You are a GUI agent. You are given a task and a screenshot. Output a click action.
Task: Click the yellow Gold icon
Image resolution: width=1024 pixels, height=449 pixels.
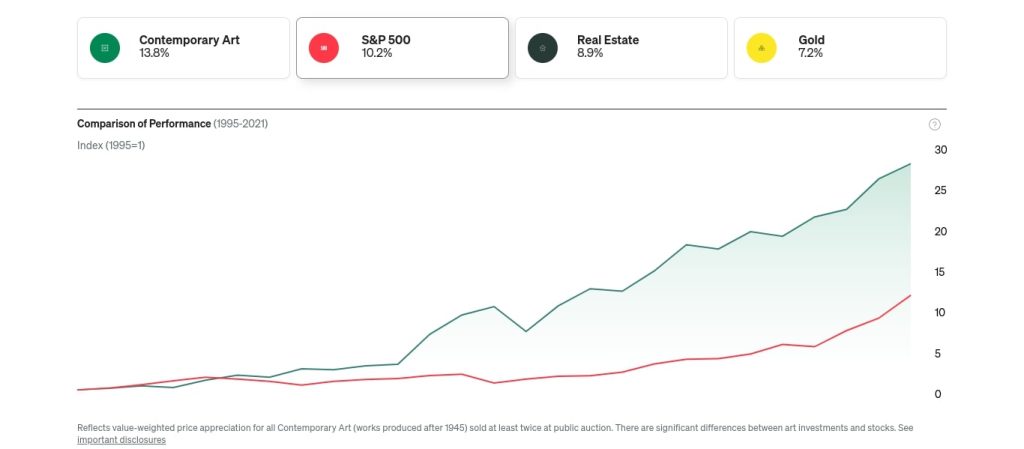click(x=762, y=47)
